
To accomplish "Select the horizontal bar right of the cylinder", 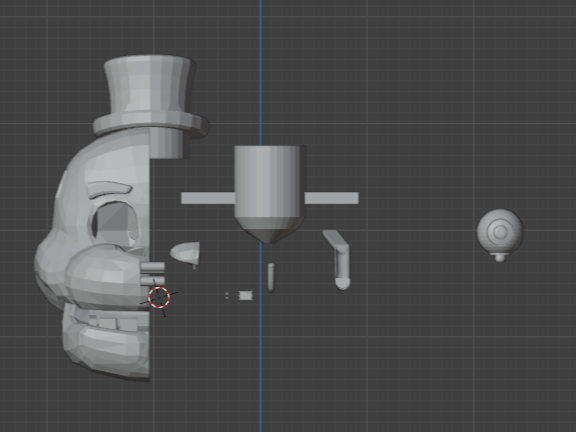I will click(x=331, y=198).
